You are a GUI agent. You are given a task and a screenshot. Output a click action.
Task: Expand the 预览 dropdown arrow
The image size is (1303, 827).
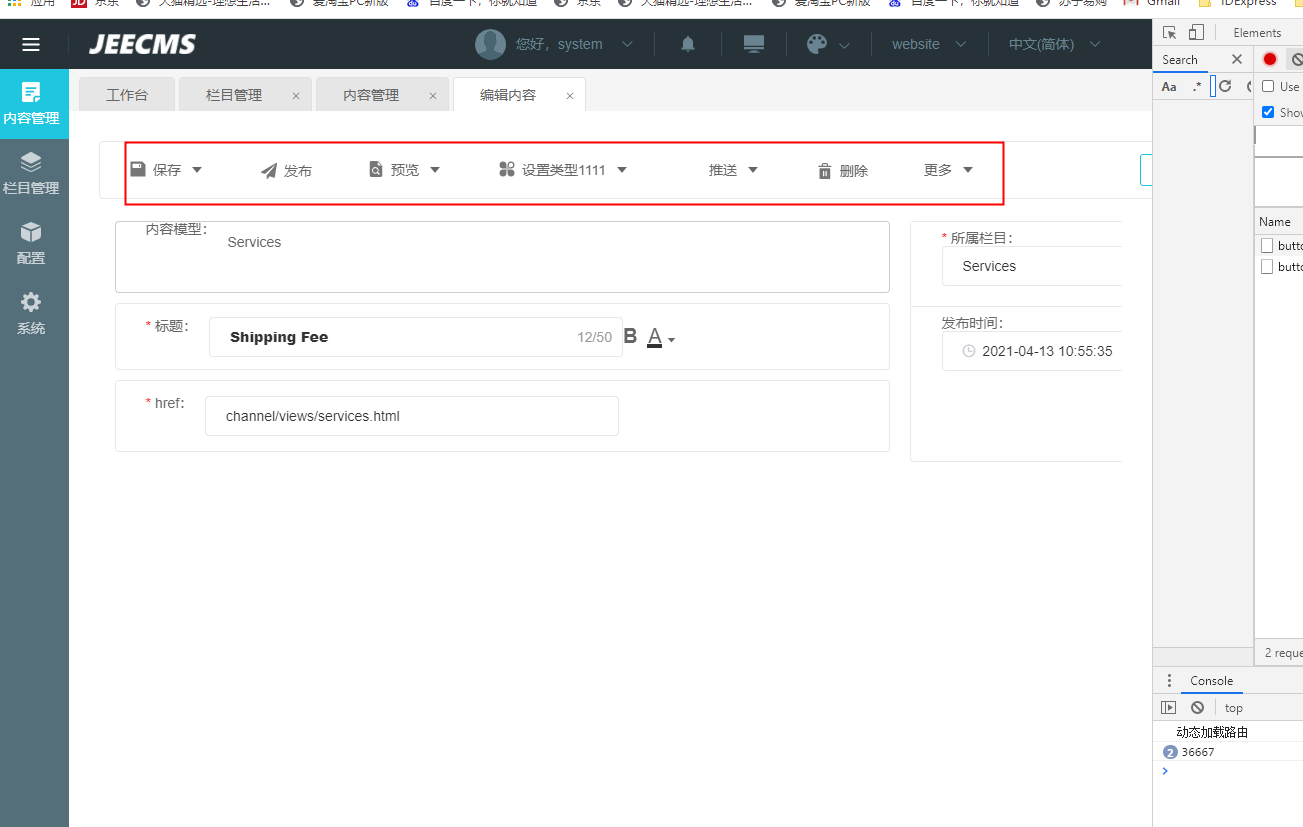435,170
